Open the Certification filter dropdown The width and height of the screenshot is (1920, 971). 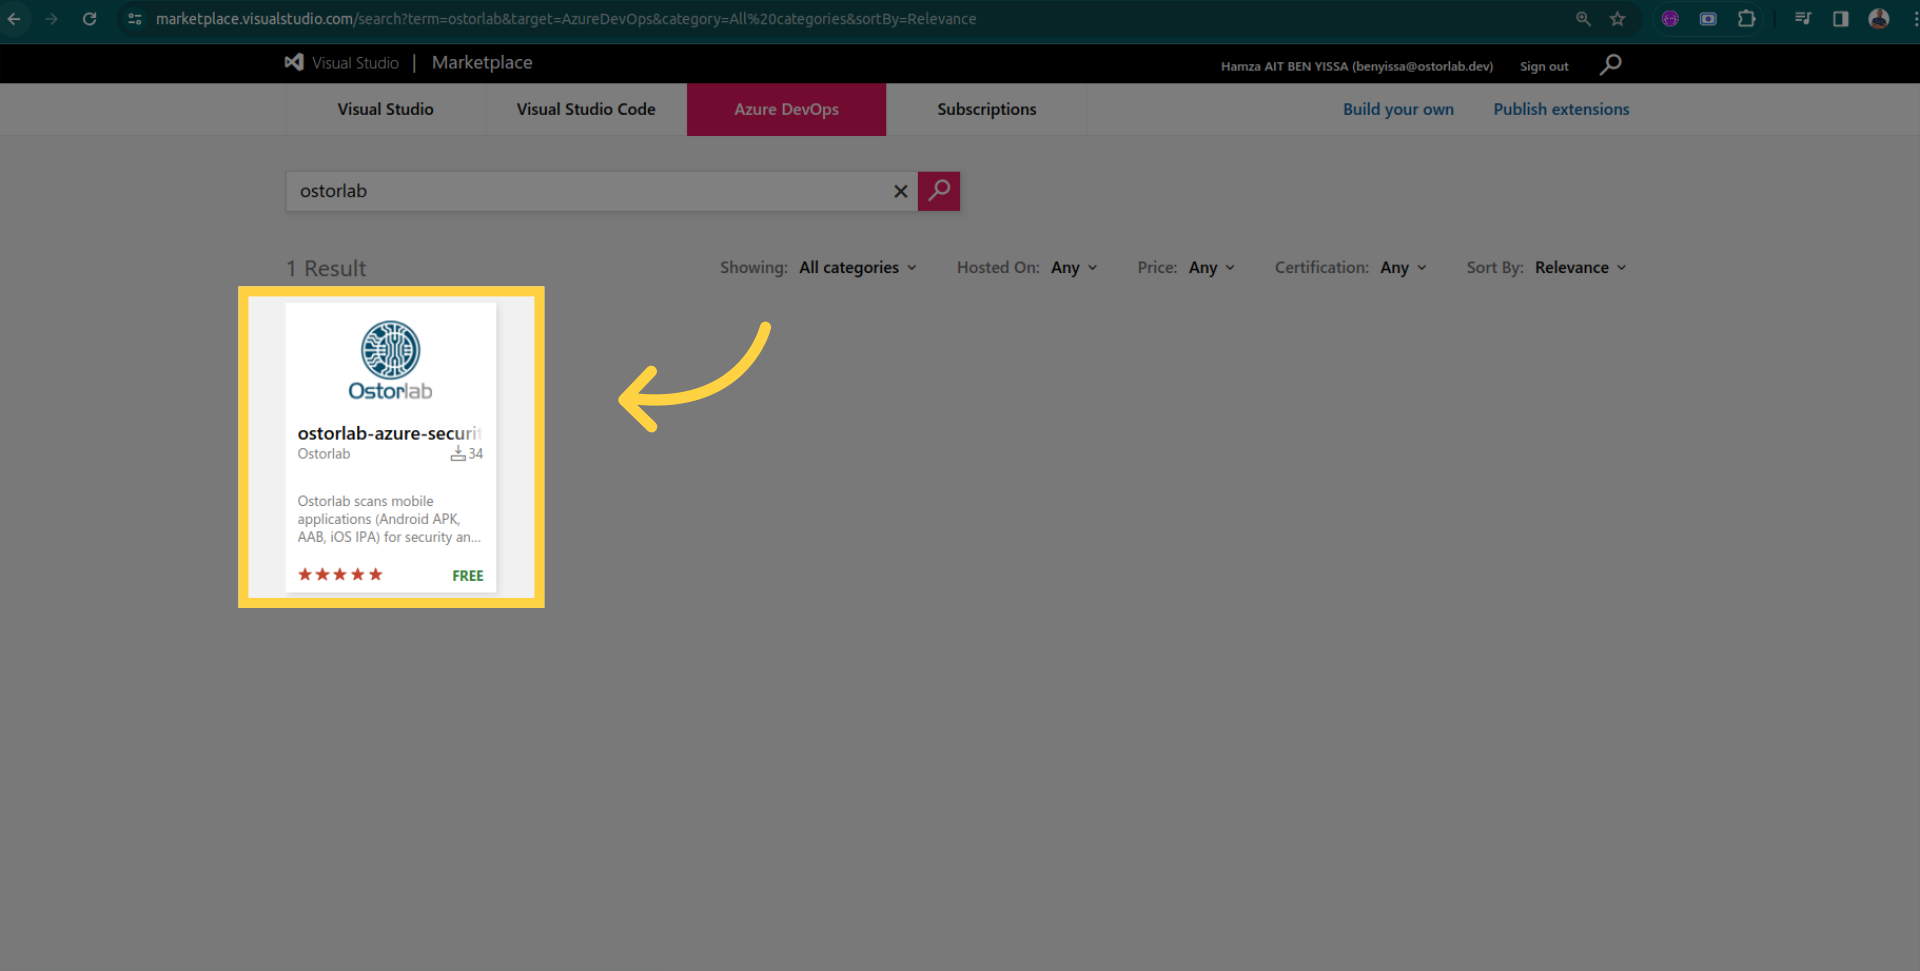[1402, 268]
